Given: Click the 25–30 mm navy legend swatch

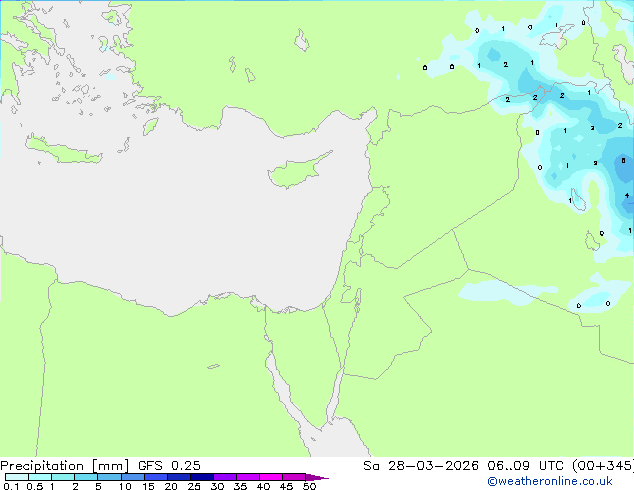Looking at the screenshot, I should [x=202, y=477].
